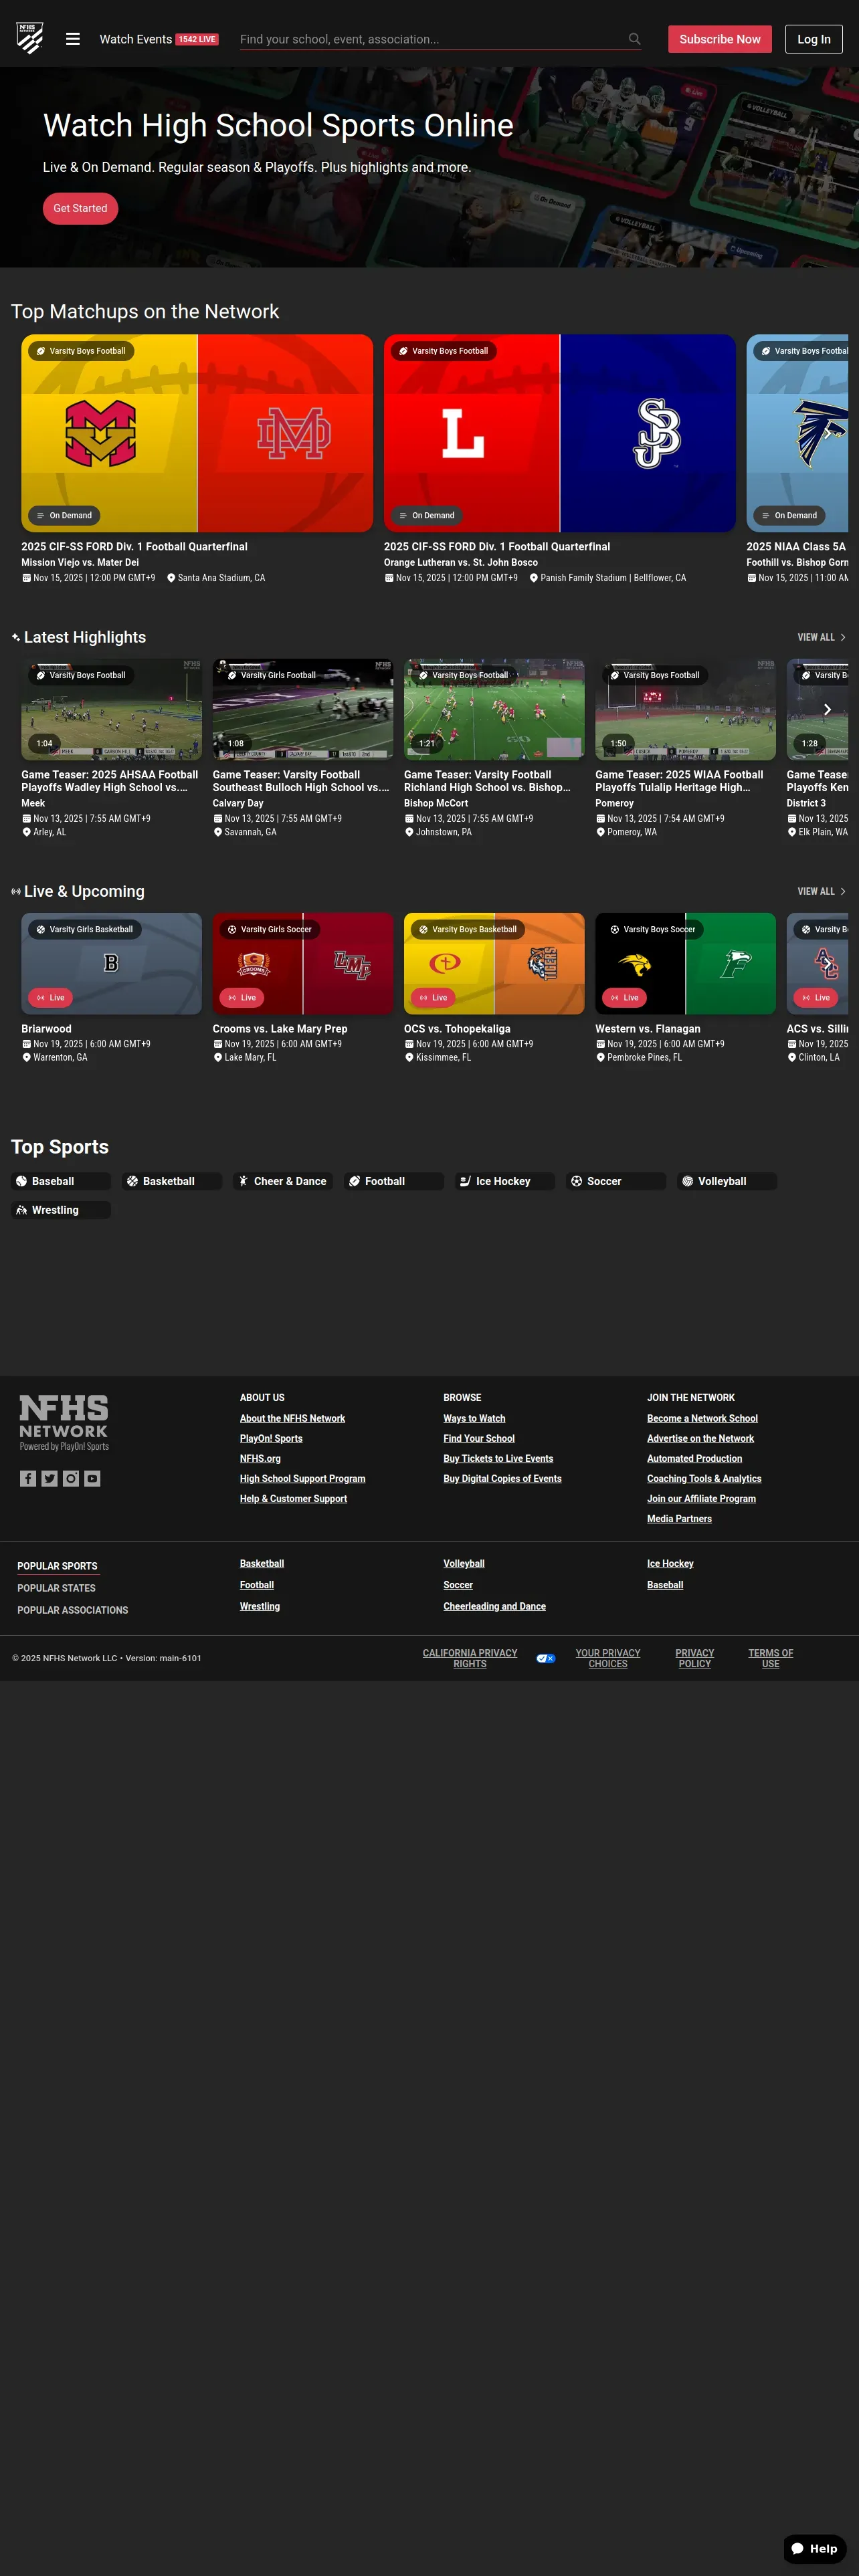The image size is (859, 2576).
Task: Open About the NFHS Network link
Action: tap(292, 1418)
